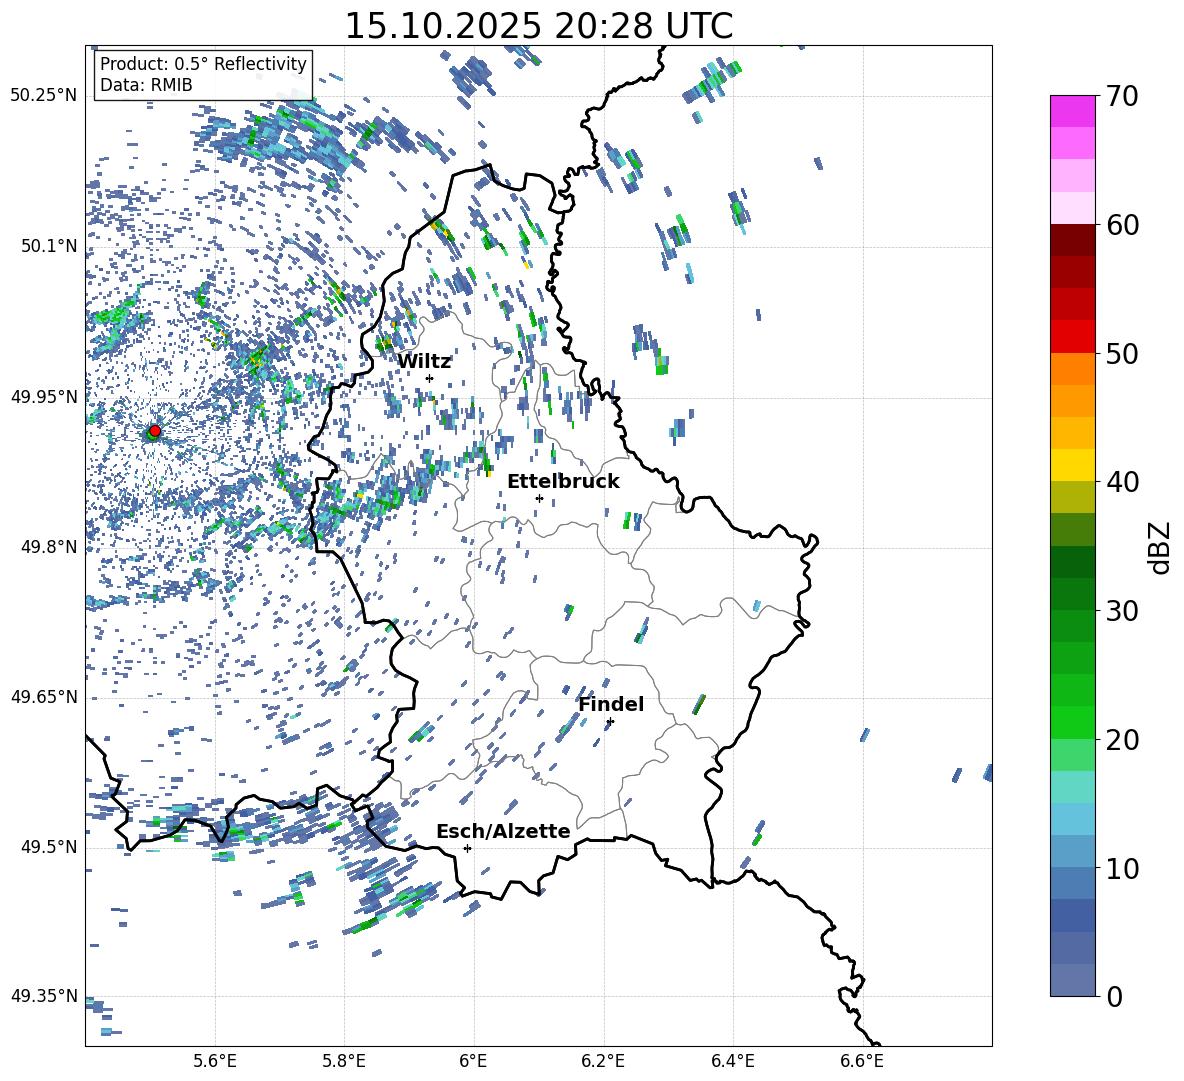This screenshot has width=1184, height=1081.
Task: Pick the dark red colorbar segment below 60
Action: (1073, 240)
